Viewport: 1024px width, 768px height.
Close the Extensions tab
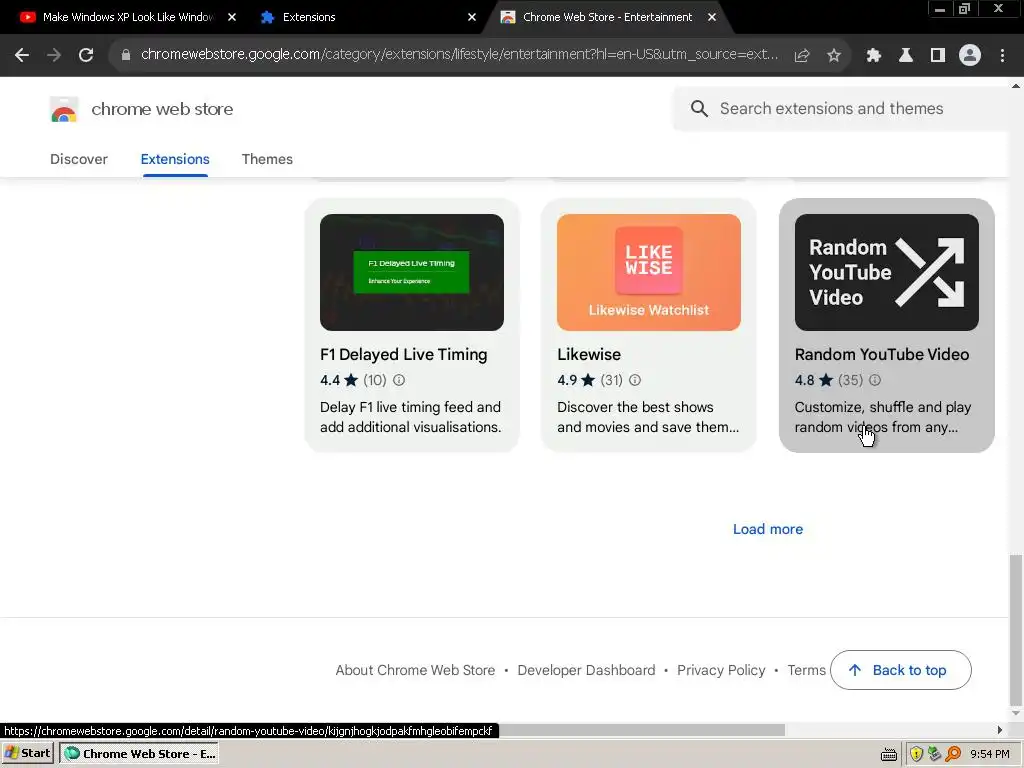click(x=472, y=17)
